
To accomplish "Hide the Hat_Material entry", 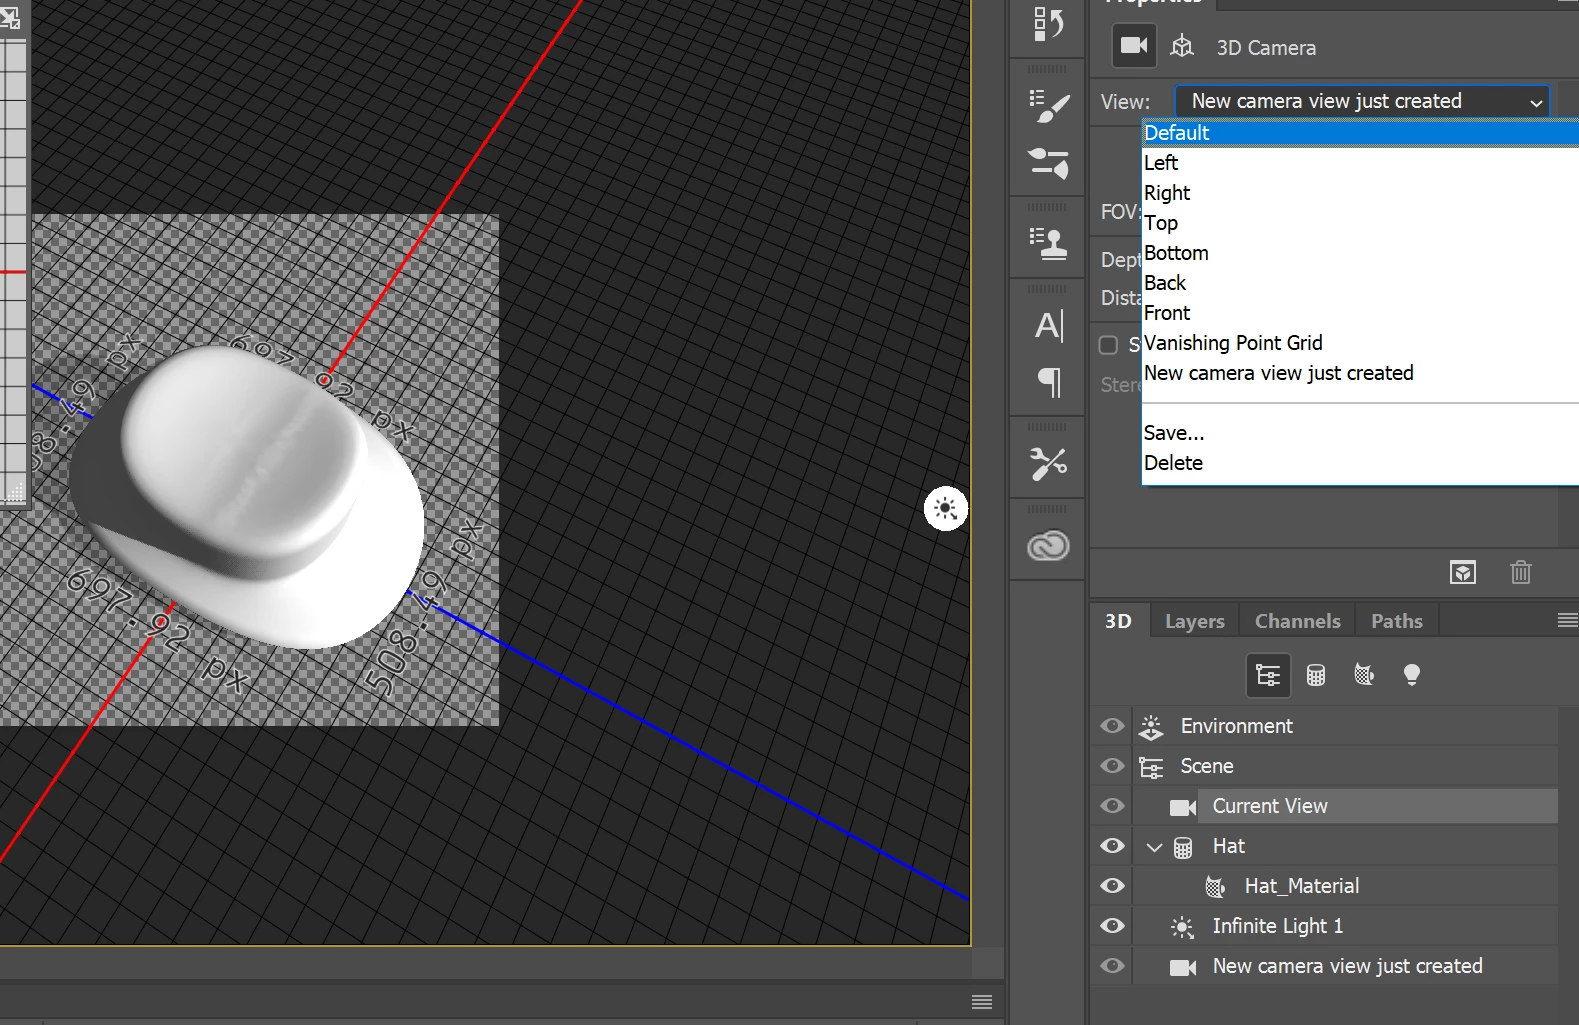I will [x=1112, y=886].
